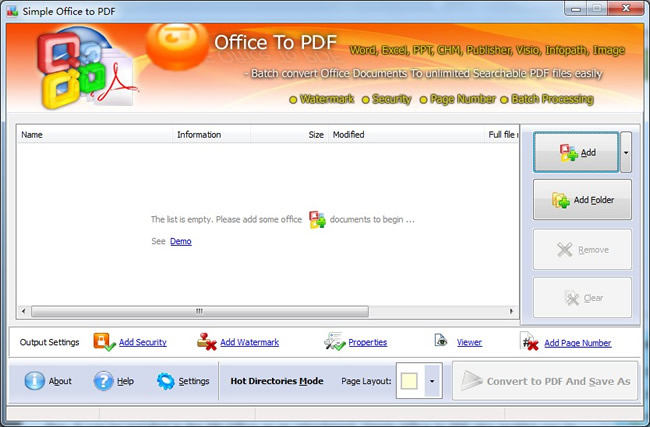
Task: Open the Add Page Number link
Action: point(577,343)
